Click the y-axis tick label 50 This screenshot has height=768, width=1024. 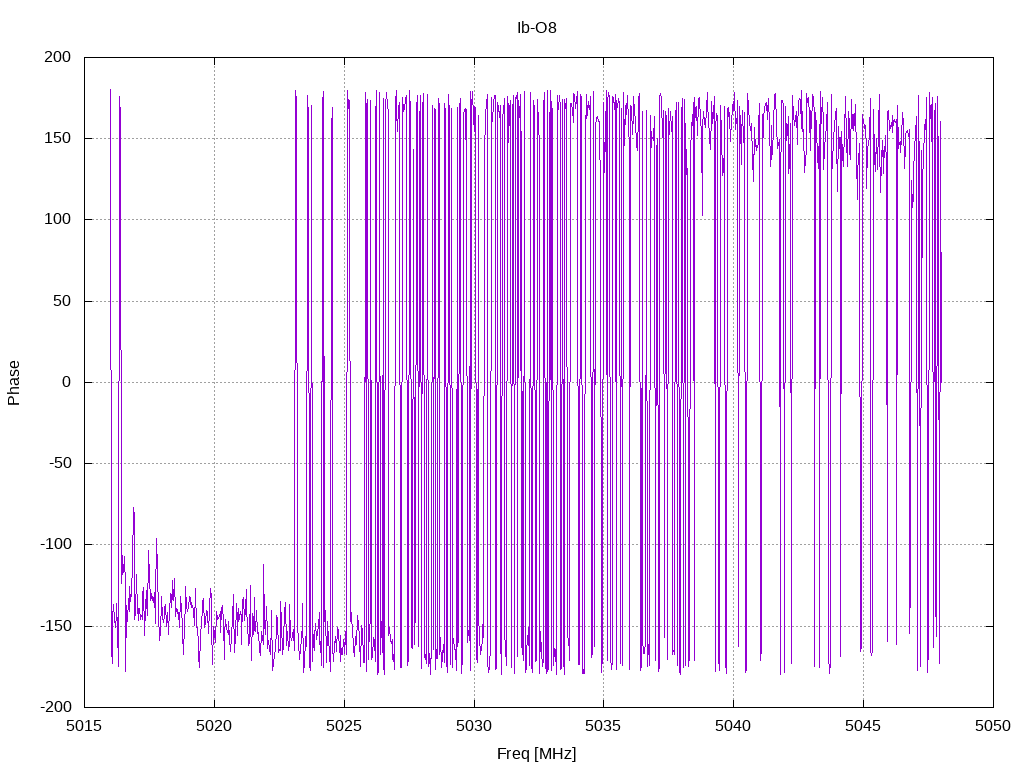coord(62,301)
